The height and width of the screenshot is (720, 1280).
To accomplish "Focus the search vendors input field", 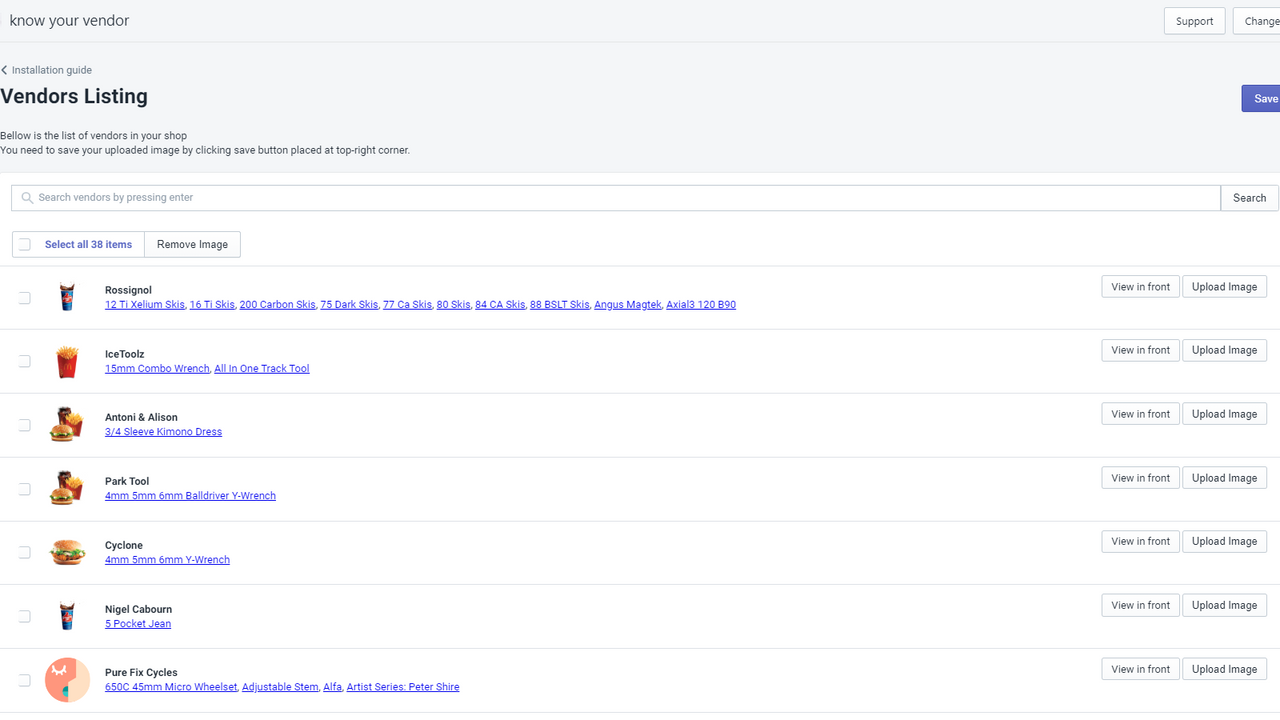I will click(x=616, y=198).
